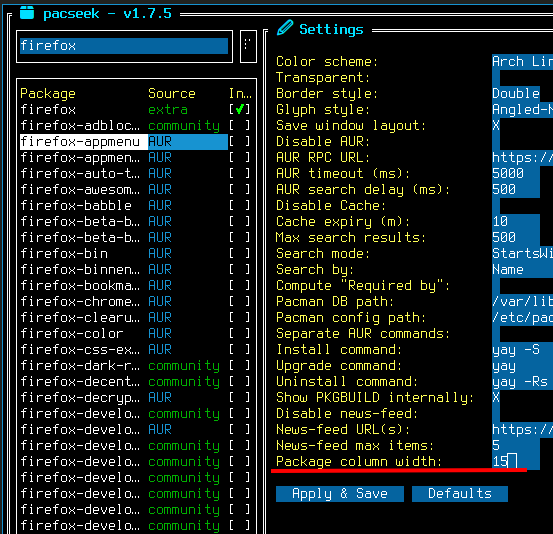Screen dimensions: 553x534
Task: Select the firefox-decryp... AUR row
Action: point(136,398)
